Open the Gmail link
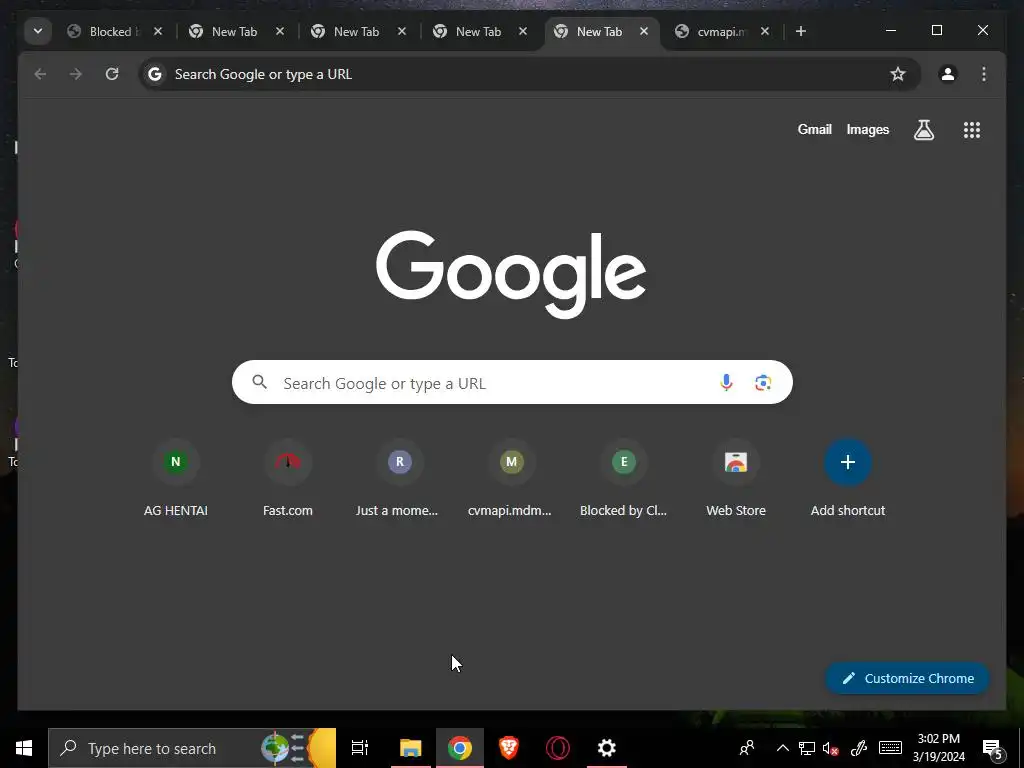The image size is (1024, 768). [814, 129]
